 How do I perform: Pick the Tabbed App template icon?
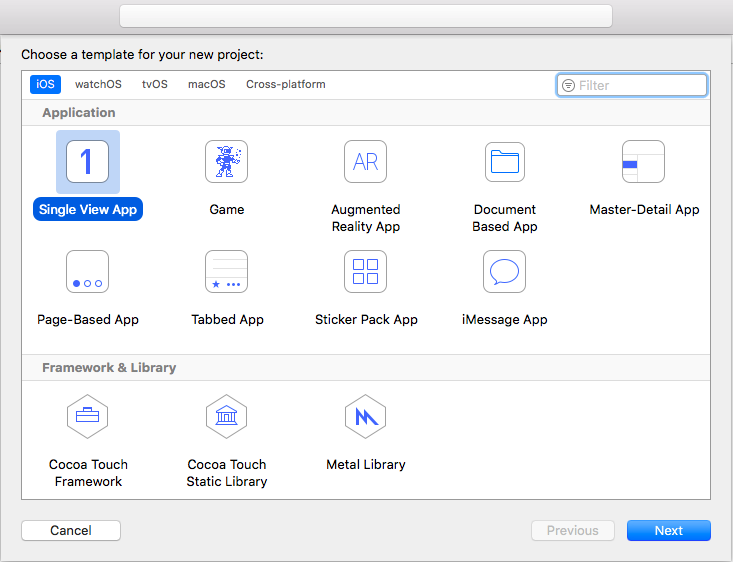226,271
